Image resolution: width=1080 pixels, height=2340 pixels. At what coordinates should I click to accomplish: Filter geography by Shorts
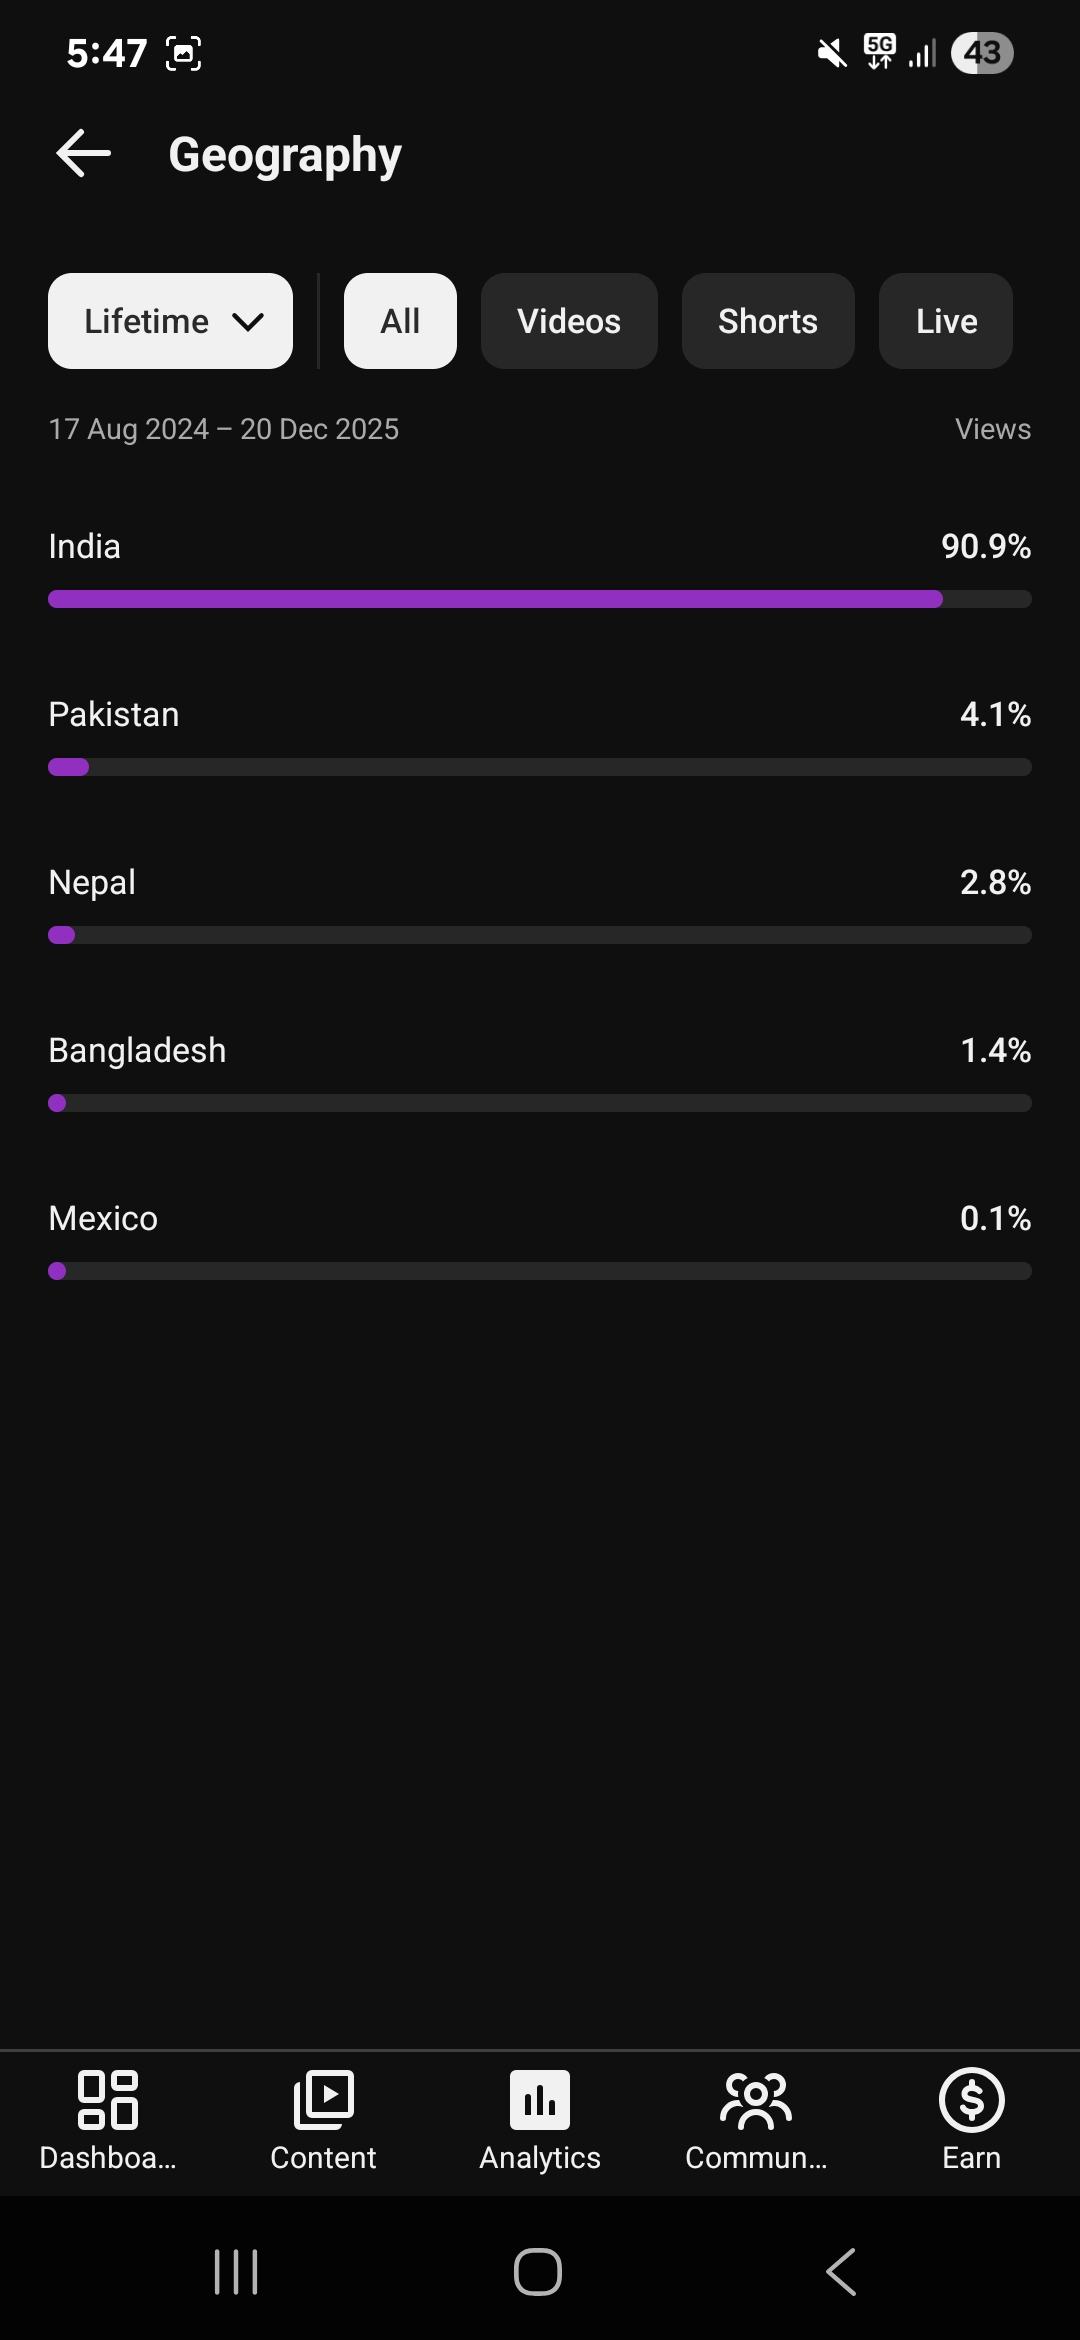click(x=768, y=321)
